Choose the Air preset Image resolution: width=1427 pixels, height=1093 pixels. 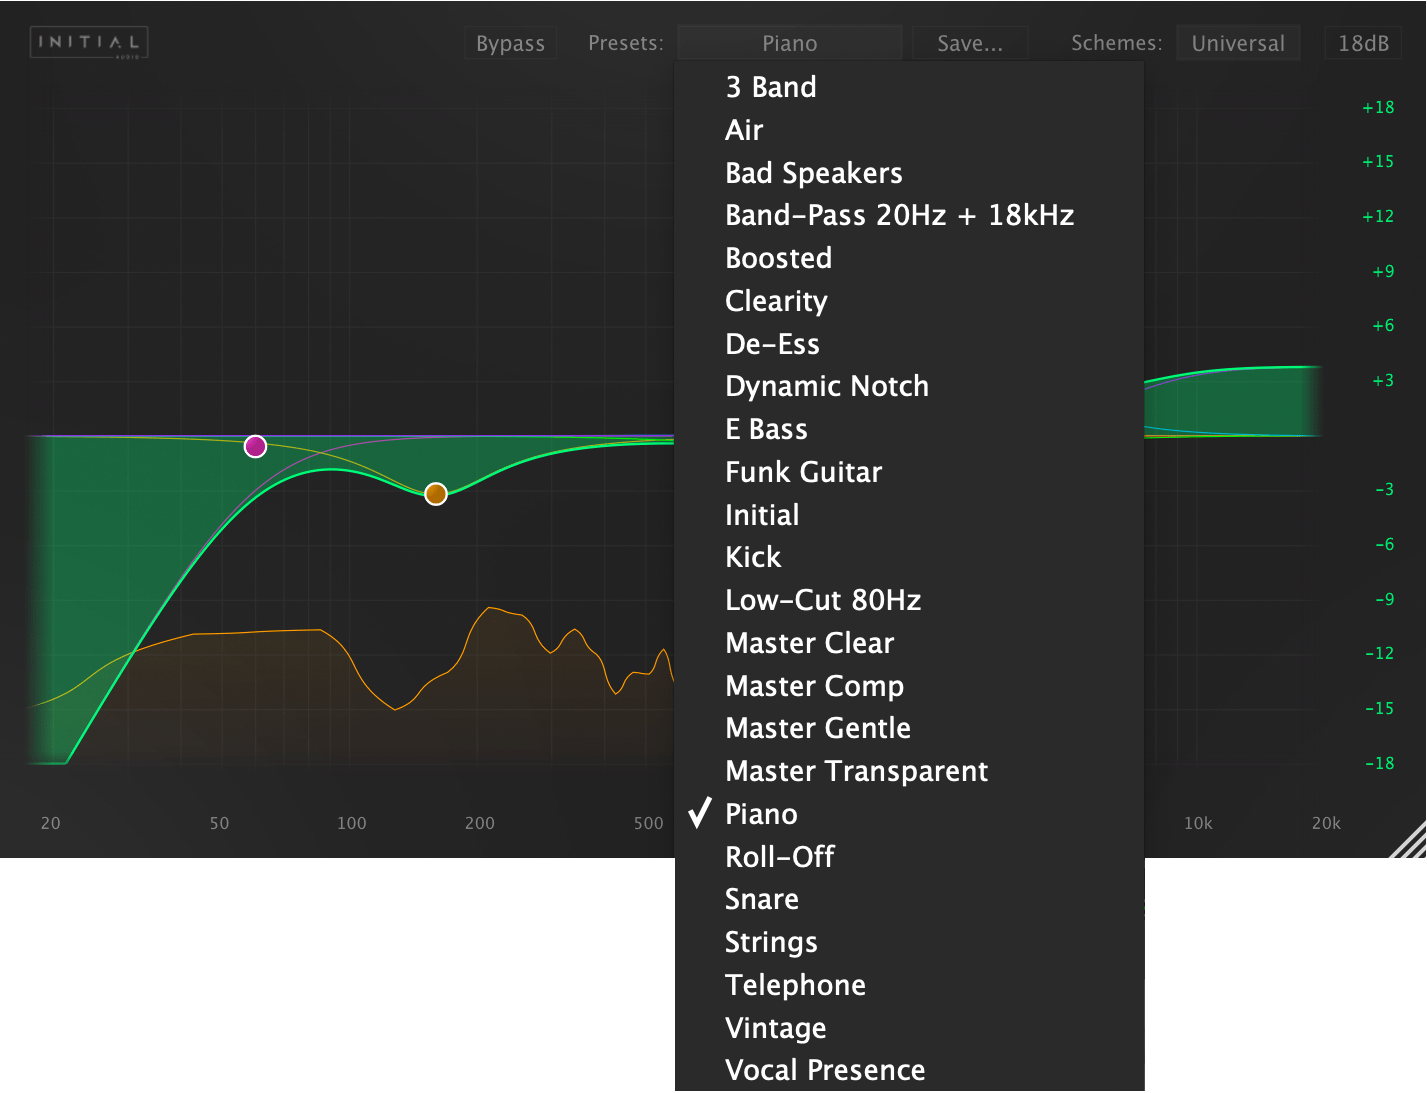(x=744, y=130)
